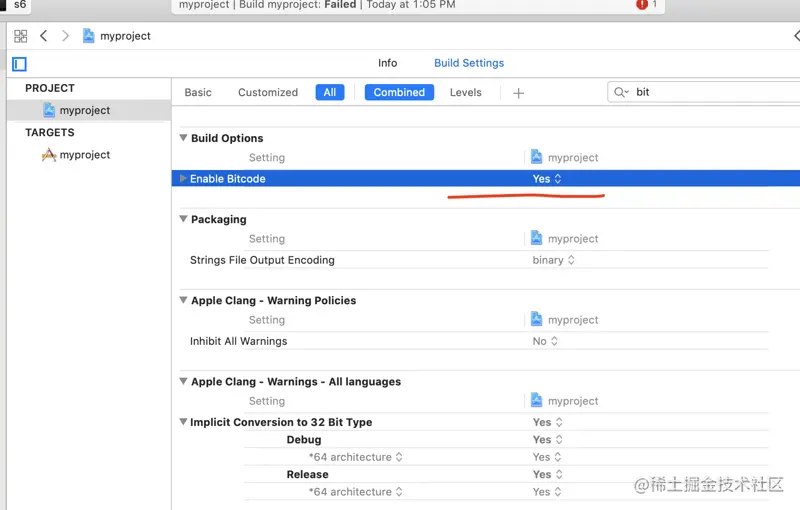
Task: Select the myproject project in the sidebar
Action: pos(89,110)
